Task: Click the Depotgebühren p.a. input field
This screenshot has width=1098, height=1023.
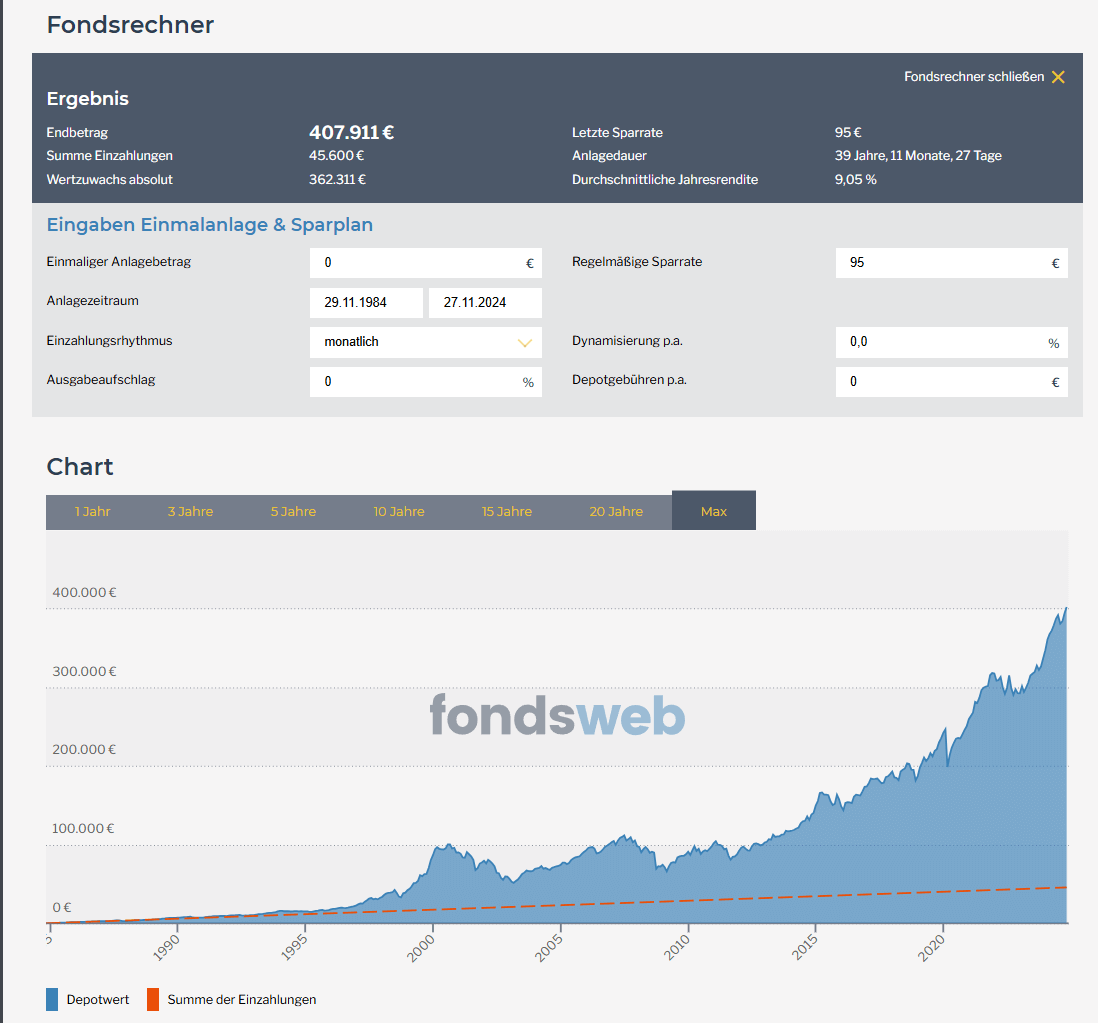Action: point(940,382)
